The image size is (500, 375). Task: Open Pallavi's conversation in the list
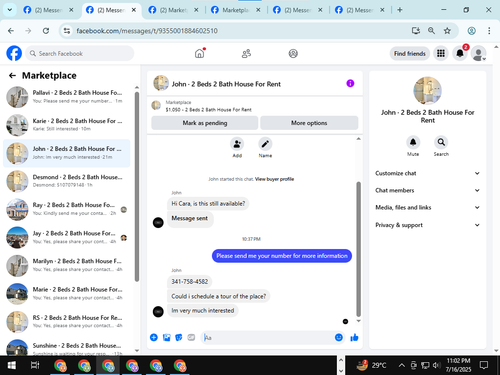pos(67,97)
